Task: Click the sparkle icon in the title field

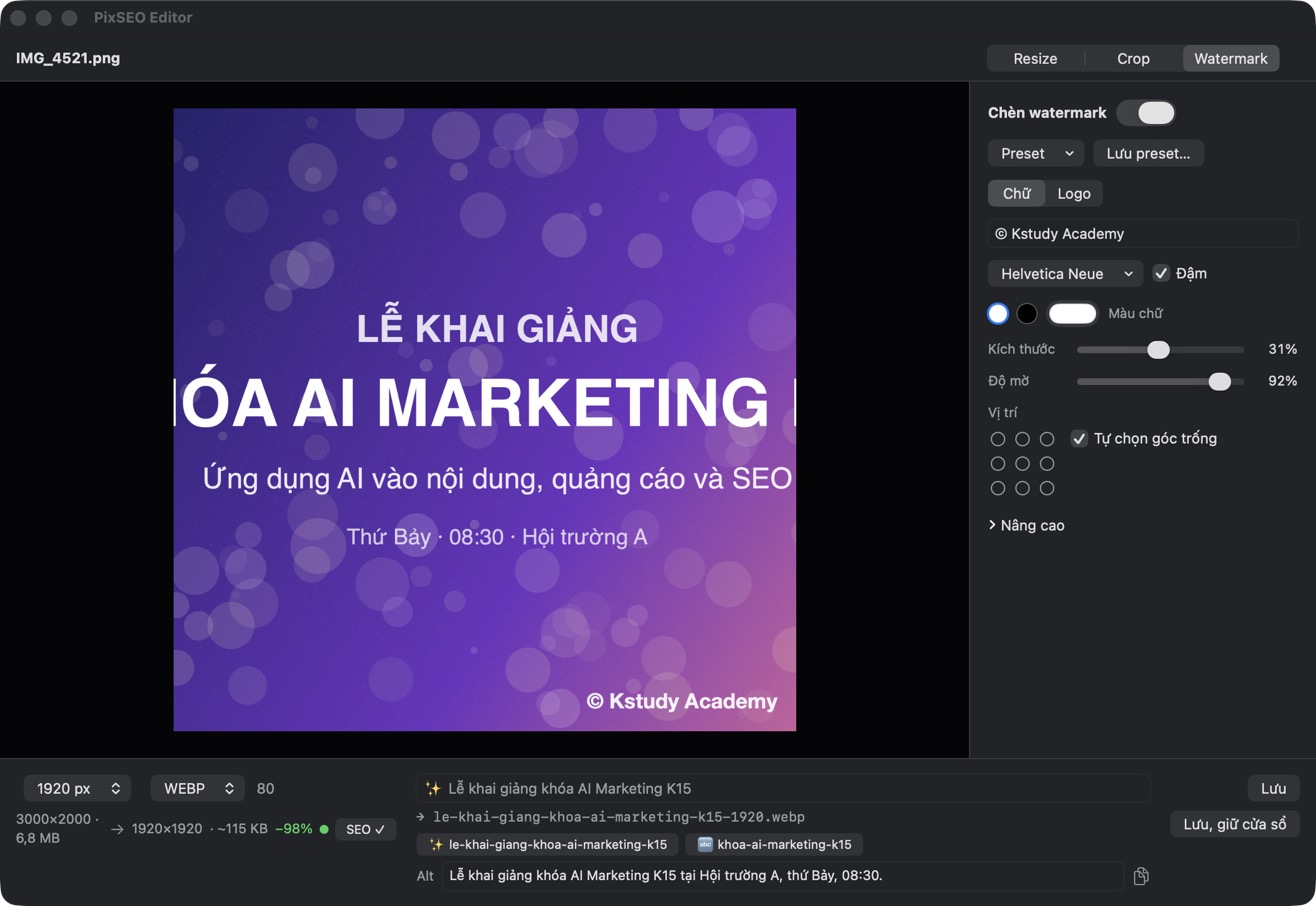Action: (433, 788)
